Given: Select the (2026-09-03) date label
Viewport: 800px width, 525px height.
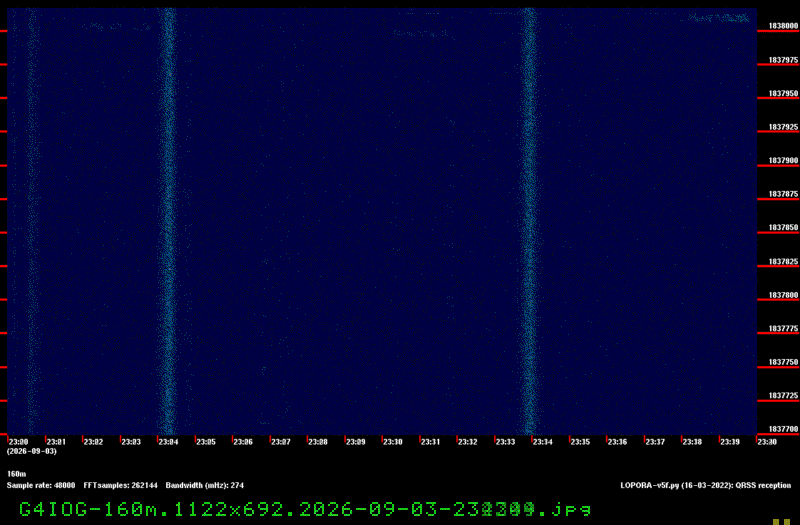Looking at the screenshot, I should (x=32, y=451).
